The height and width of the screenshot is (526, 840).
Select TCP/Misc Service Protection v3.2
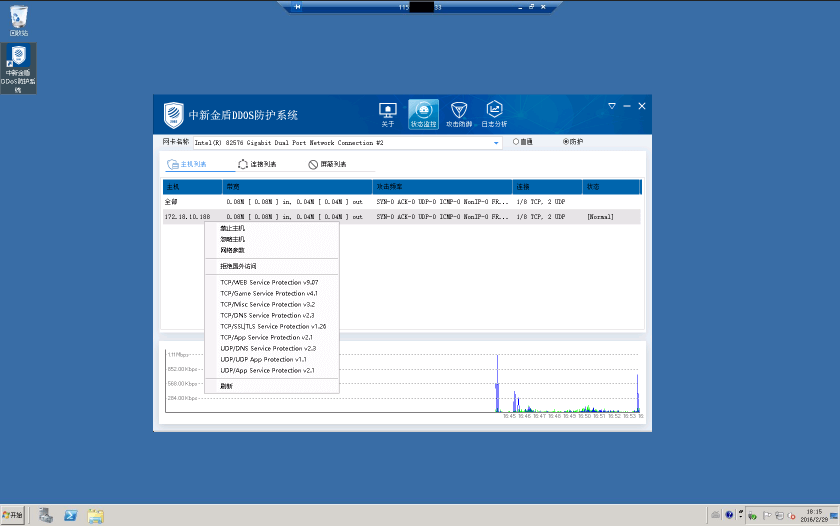pos(272,304)
